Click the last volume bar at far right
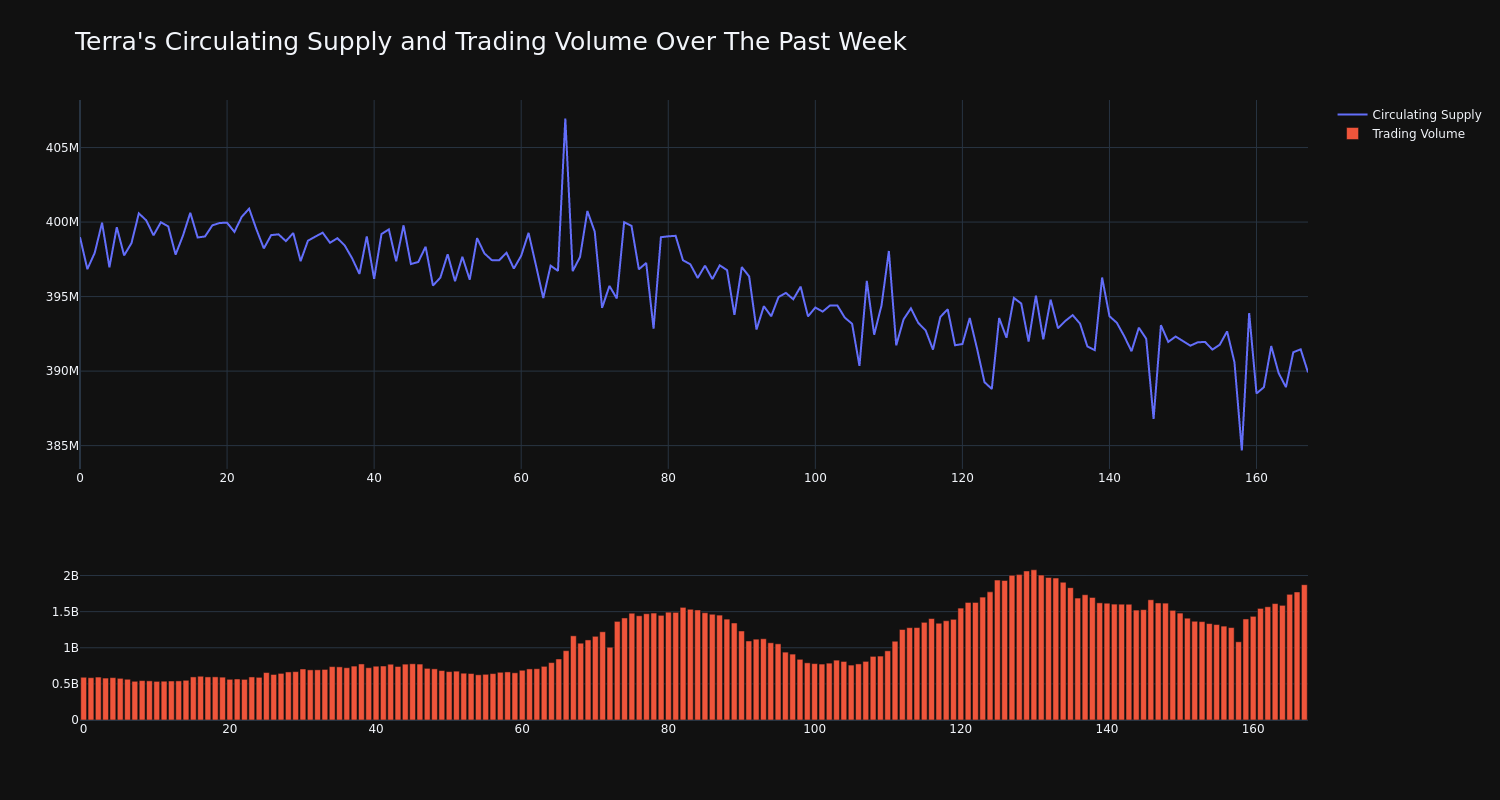 [1304, 652]
